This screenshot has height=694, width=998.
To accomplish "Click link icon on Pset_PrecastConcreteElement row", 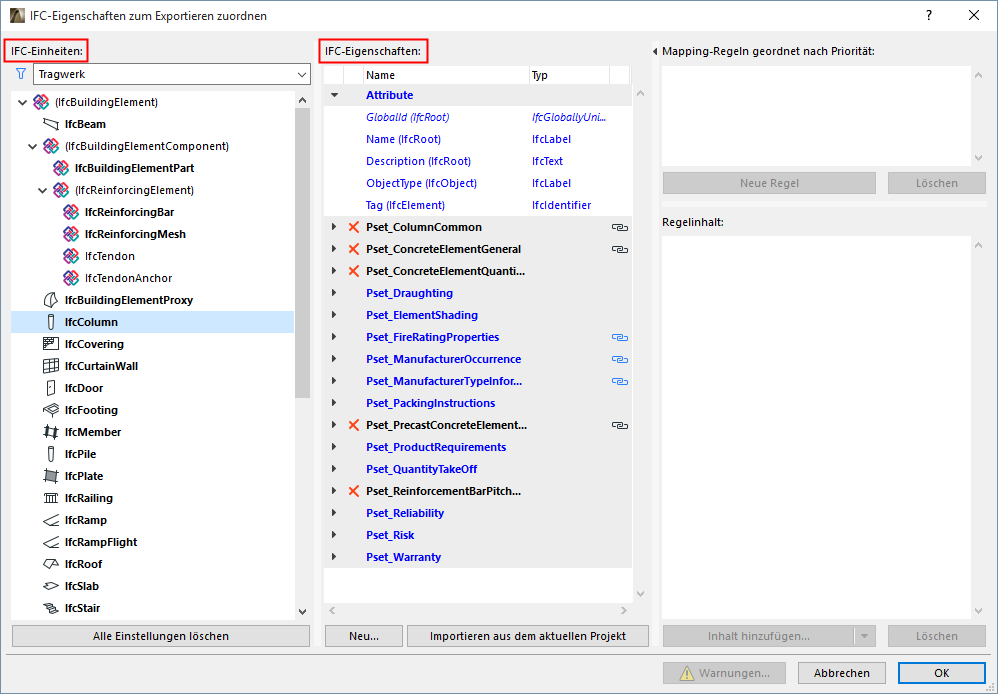I will pyautogui.click(x=620, y=425).
